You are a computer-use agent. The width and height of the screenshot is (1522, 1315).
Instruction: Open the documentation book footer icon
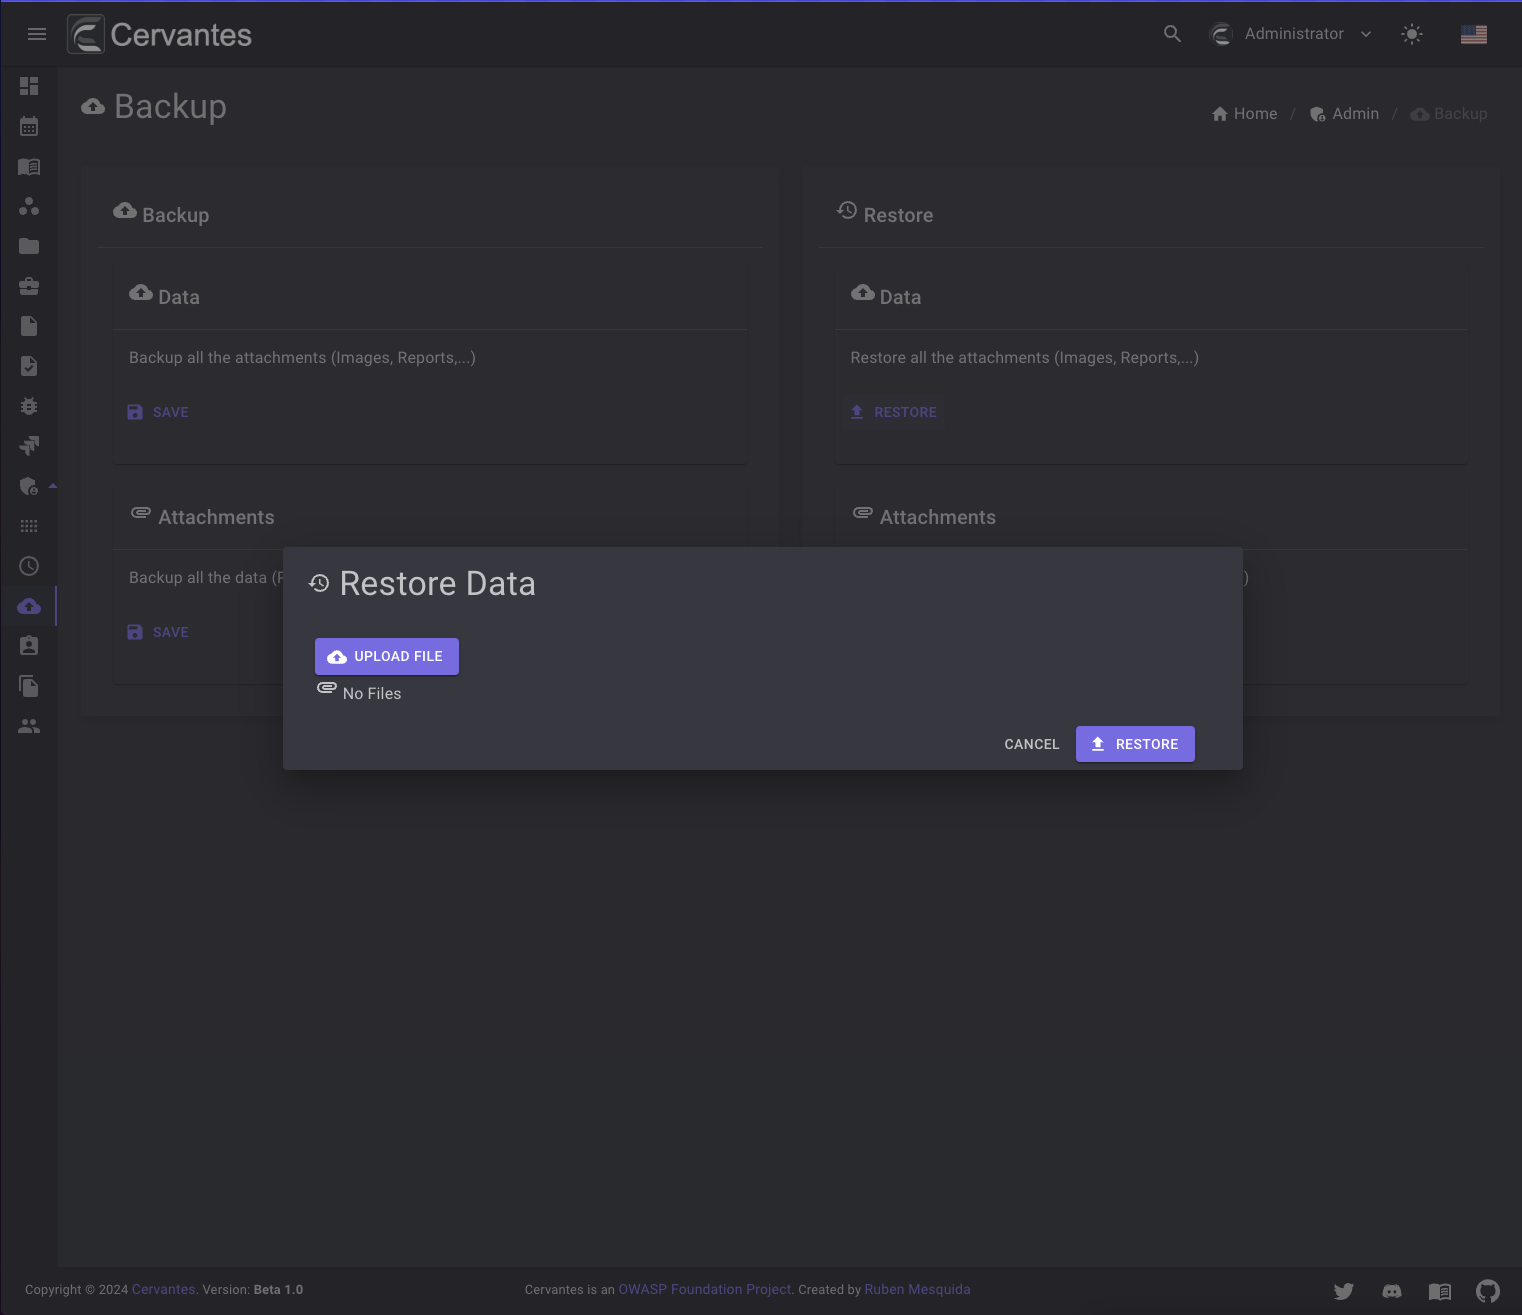[x=1440, y=1291]
